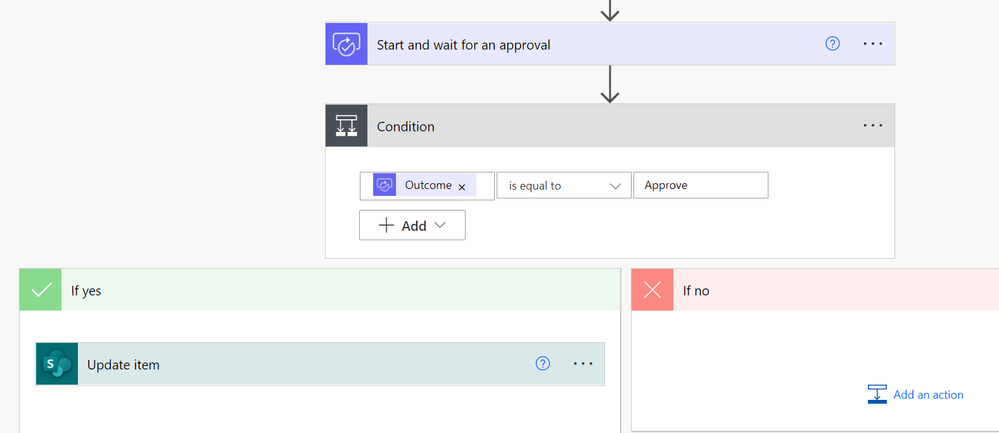The height and width of the screenshot is (433, 999).
Task: Click the Condition control icon
Action: pyautogui.click(x=346, y=126)
